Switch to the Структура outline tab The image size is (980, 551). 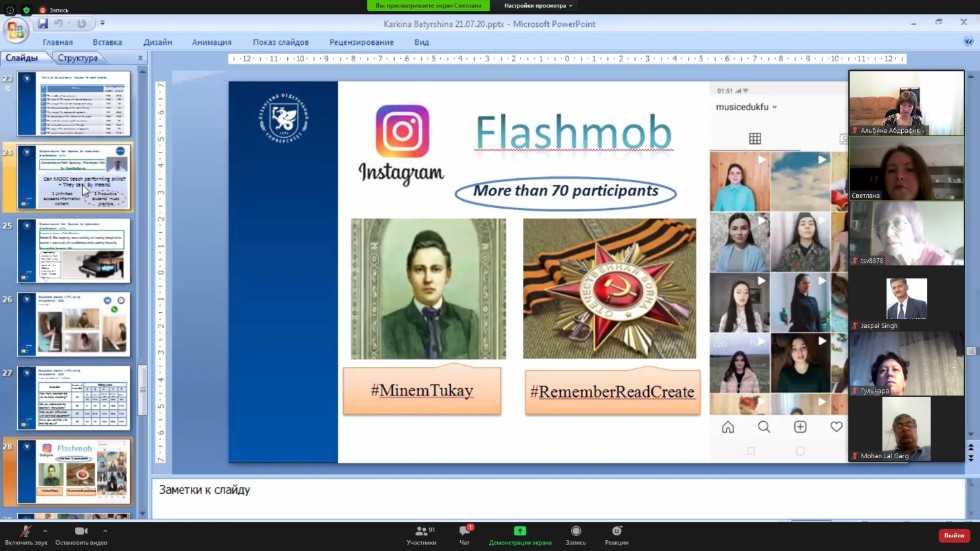pos(77,58)
